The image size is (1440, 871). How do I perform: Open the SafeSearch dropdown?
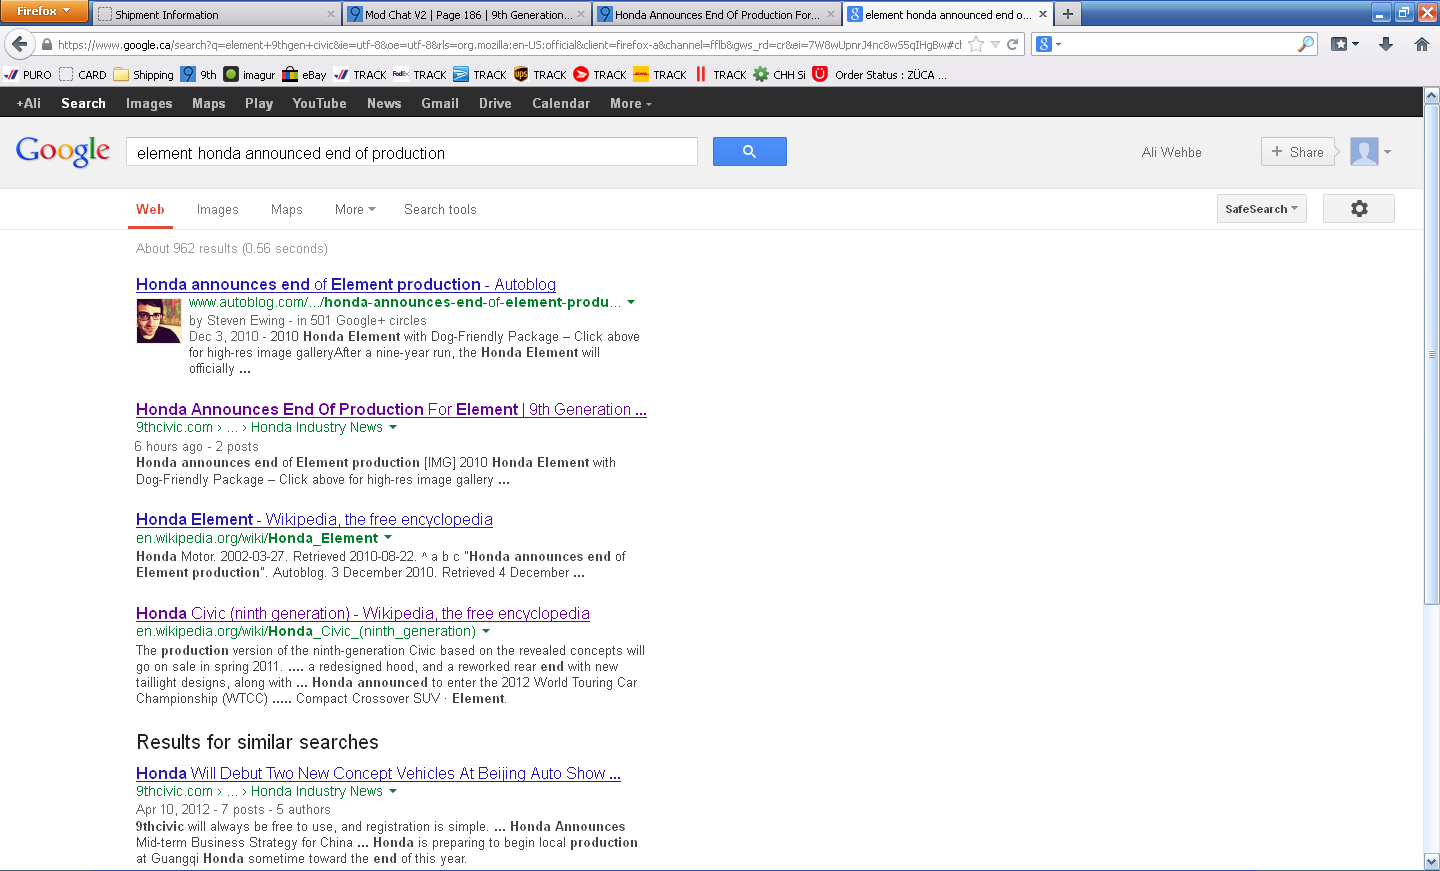point(1261,209)
